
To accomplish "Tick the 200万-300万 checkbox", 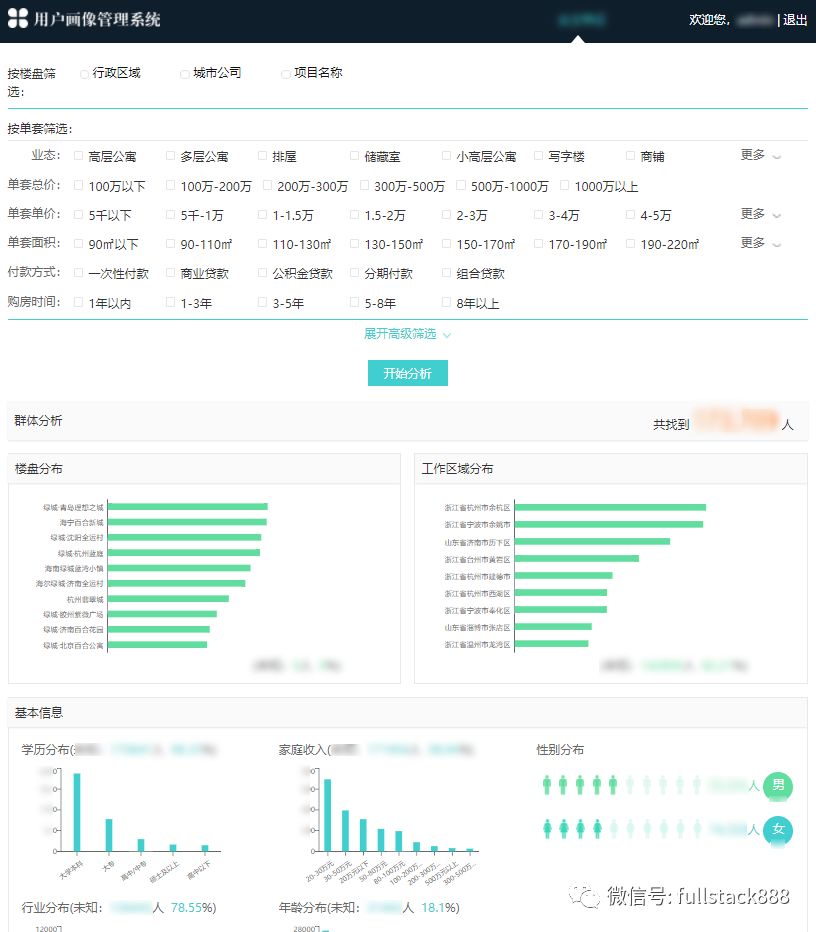I will [267, 185].
